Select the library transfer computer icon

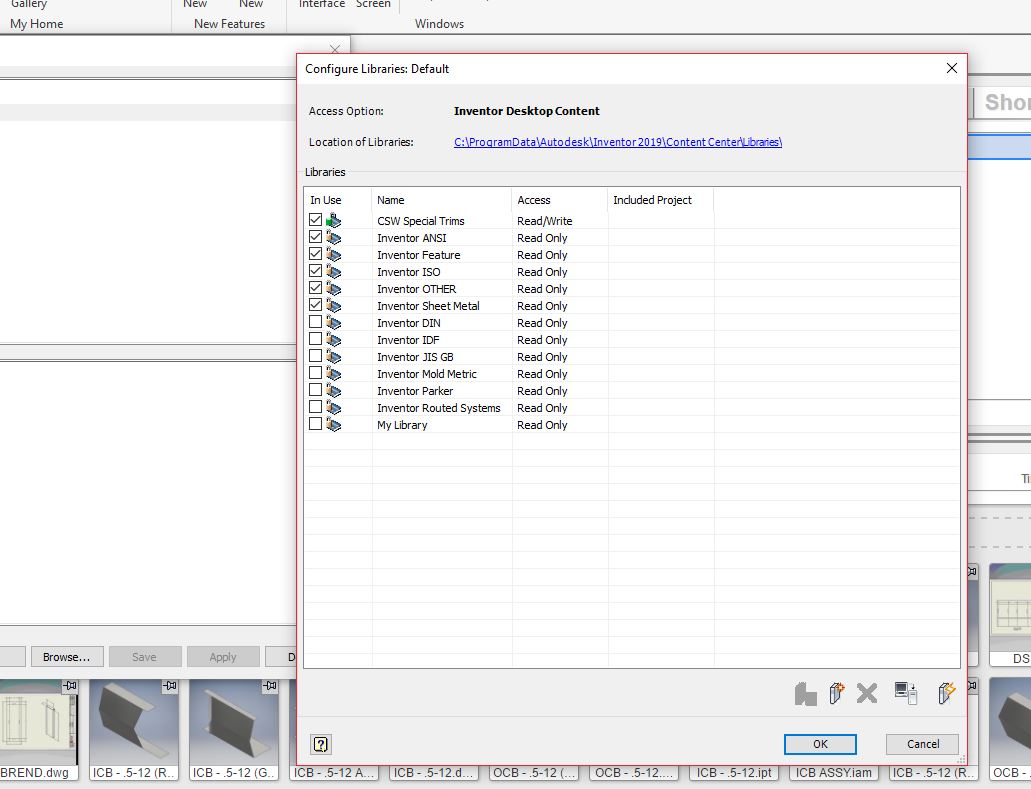(906, 692)
